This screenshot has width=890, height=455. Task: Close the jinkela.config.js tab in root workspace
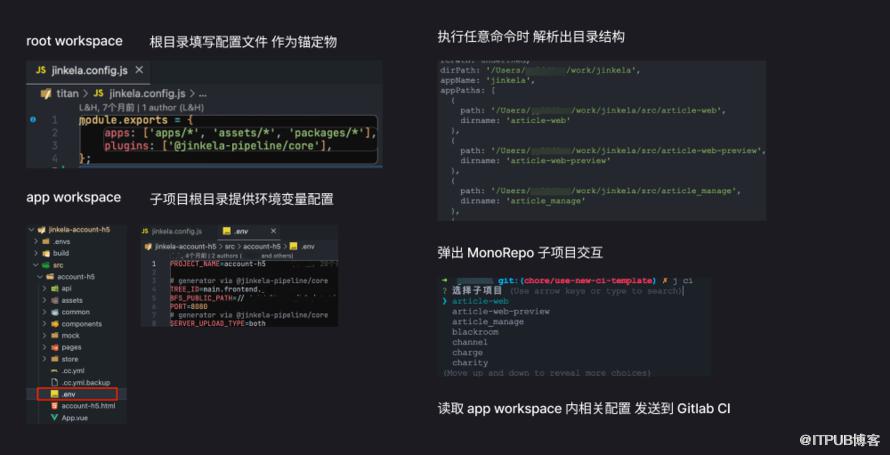coord(139,70)
